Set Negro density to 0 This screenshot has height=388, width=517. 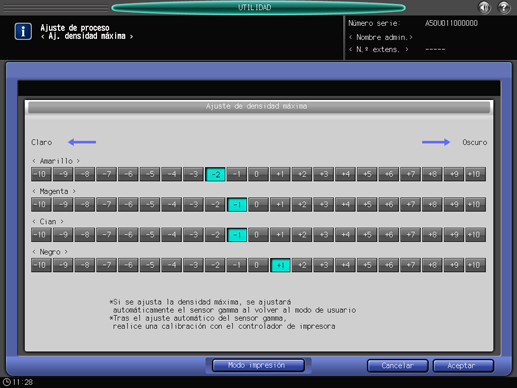[x=259, y=265]
